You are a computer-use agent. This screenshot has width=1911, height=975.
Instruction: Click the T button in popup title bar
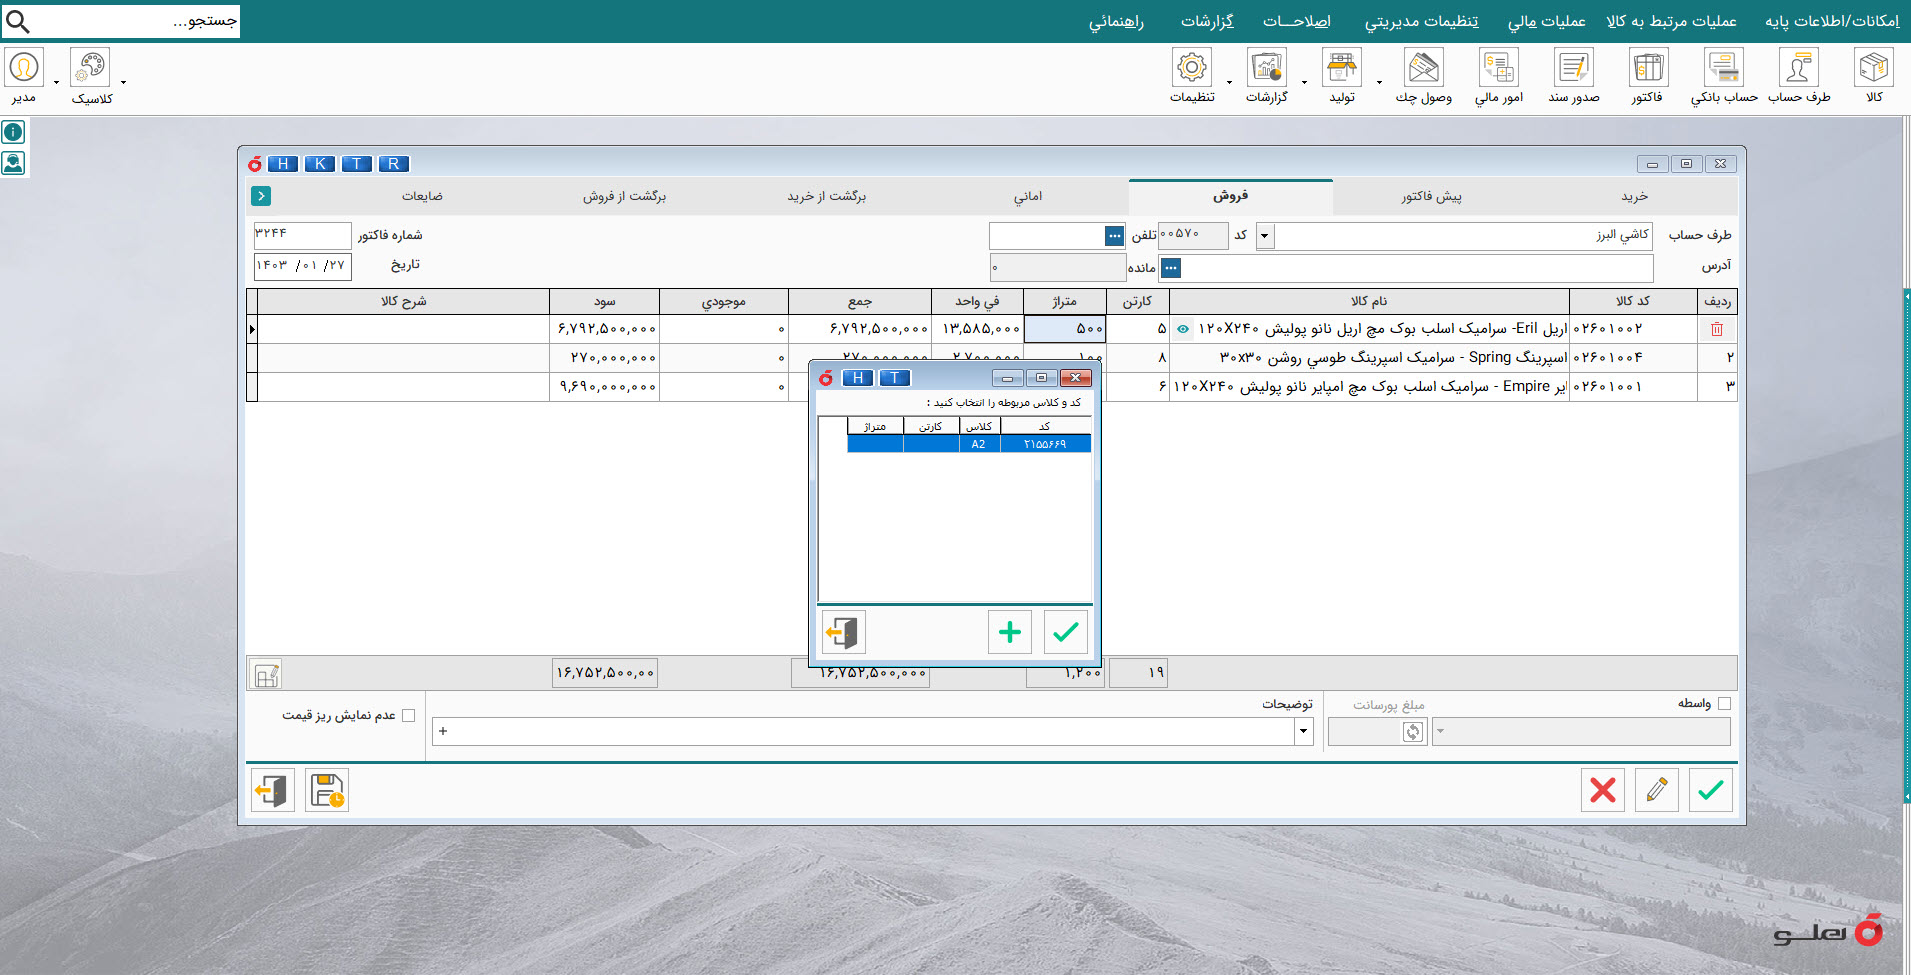(x=895, y=378)
